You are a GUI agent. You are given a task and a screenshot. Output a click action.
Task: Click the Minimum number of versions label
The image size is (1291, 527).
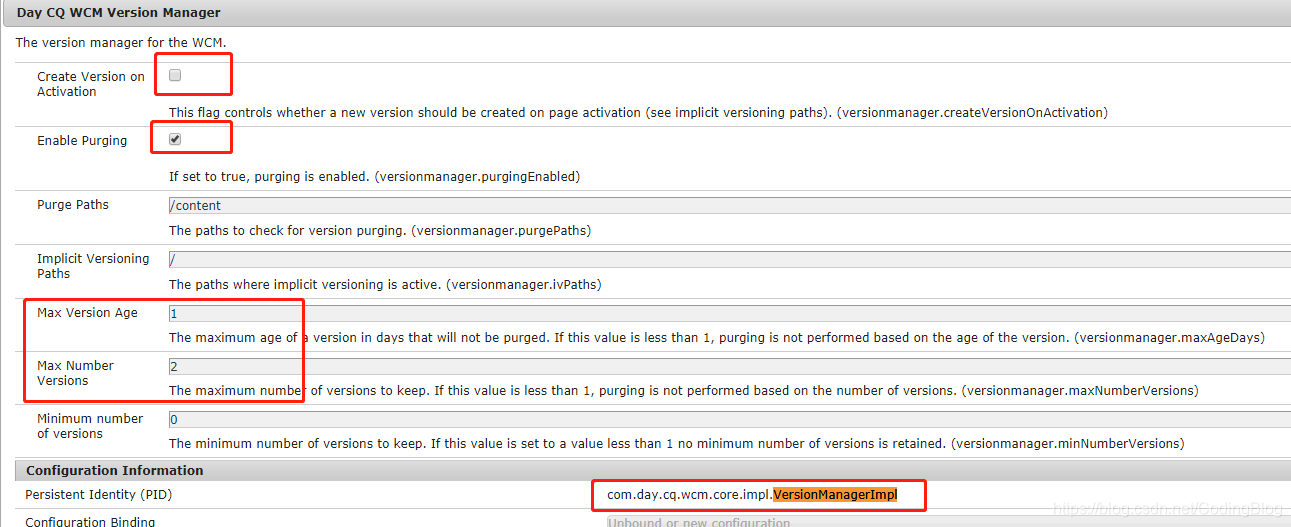point(90,426)
